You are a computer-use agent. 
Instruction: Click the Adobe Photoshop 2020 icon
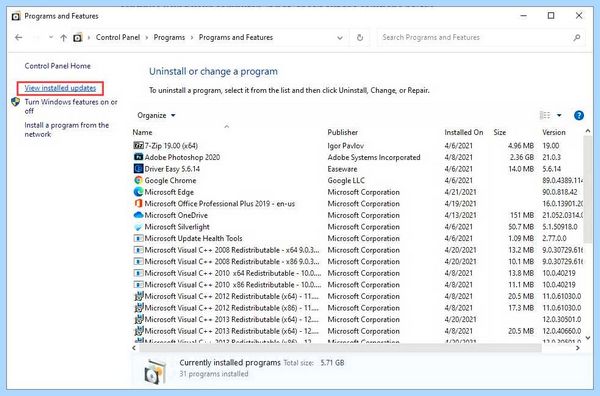click(138, 157)
